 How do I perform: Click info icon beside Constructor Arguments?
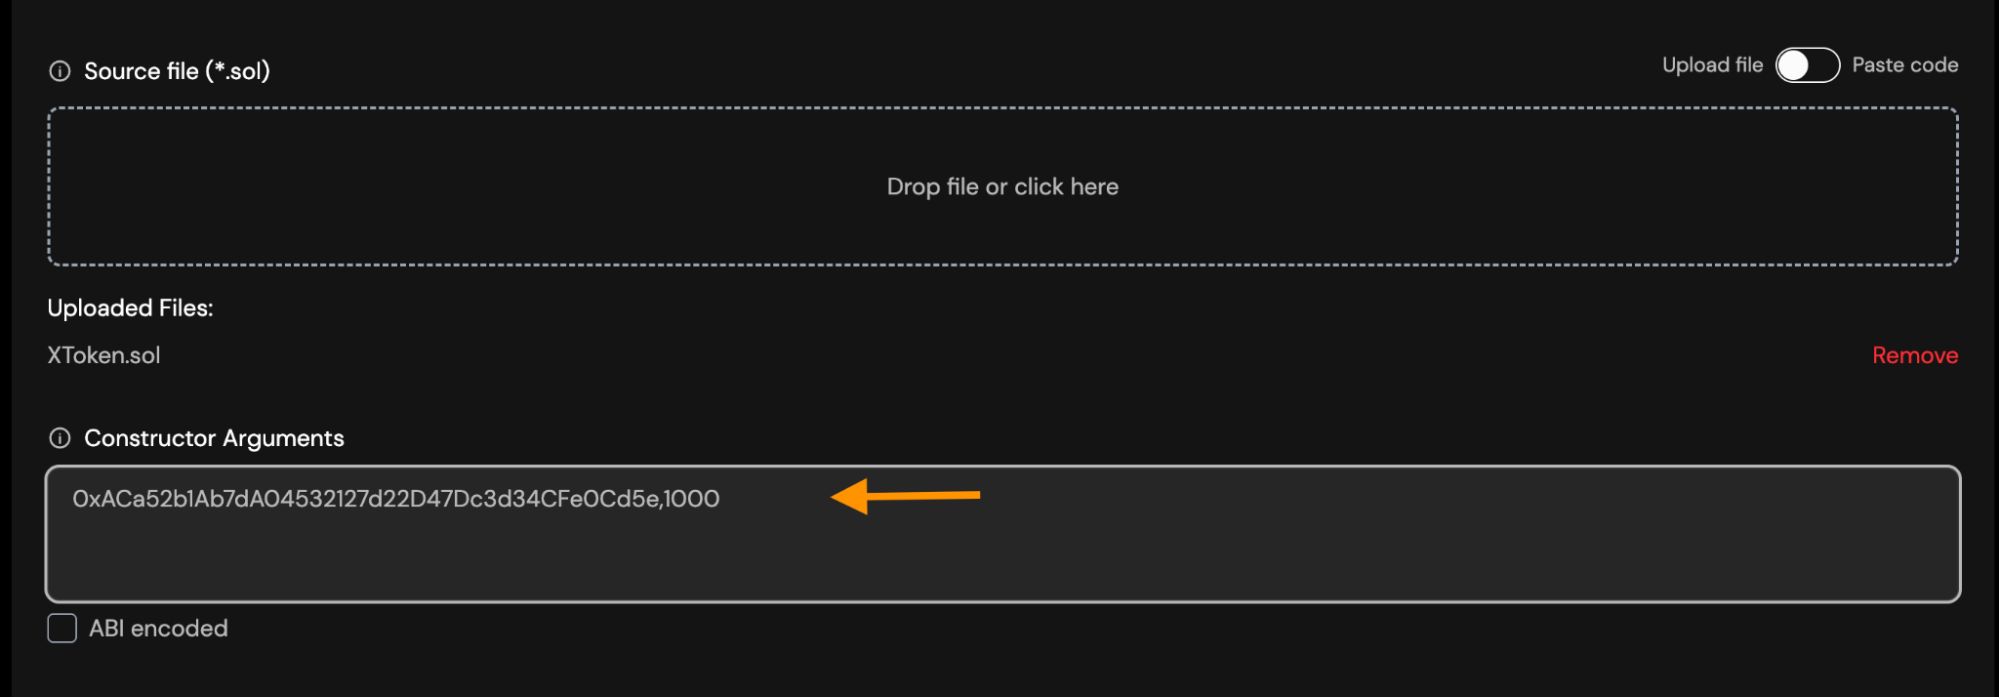[60, 438]
